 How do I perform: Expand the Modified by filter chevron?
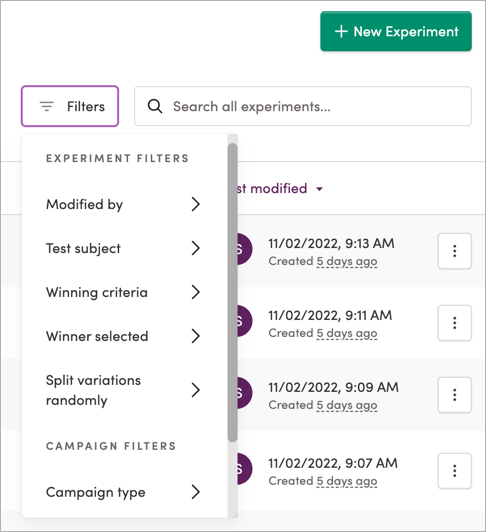coord(195,204)
